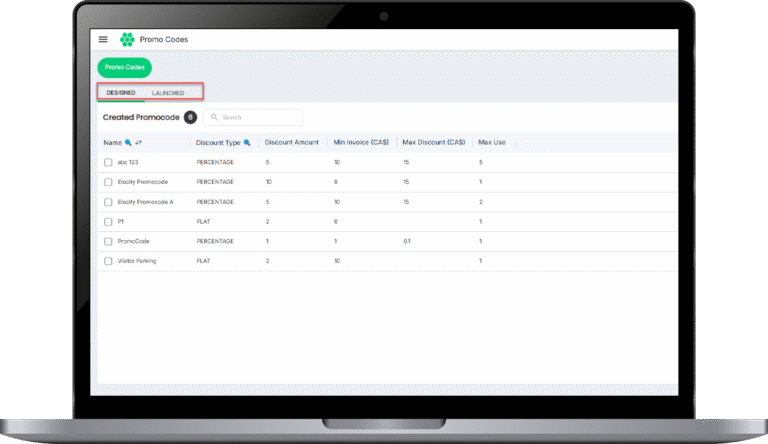Click into the promocode Search field

pos(258,117)
